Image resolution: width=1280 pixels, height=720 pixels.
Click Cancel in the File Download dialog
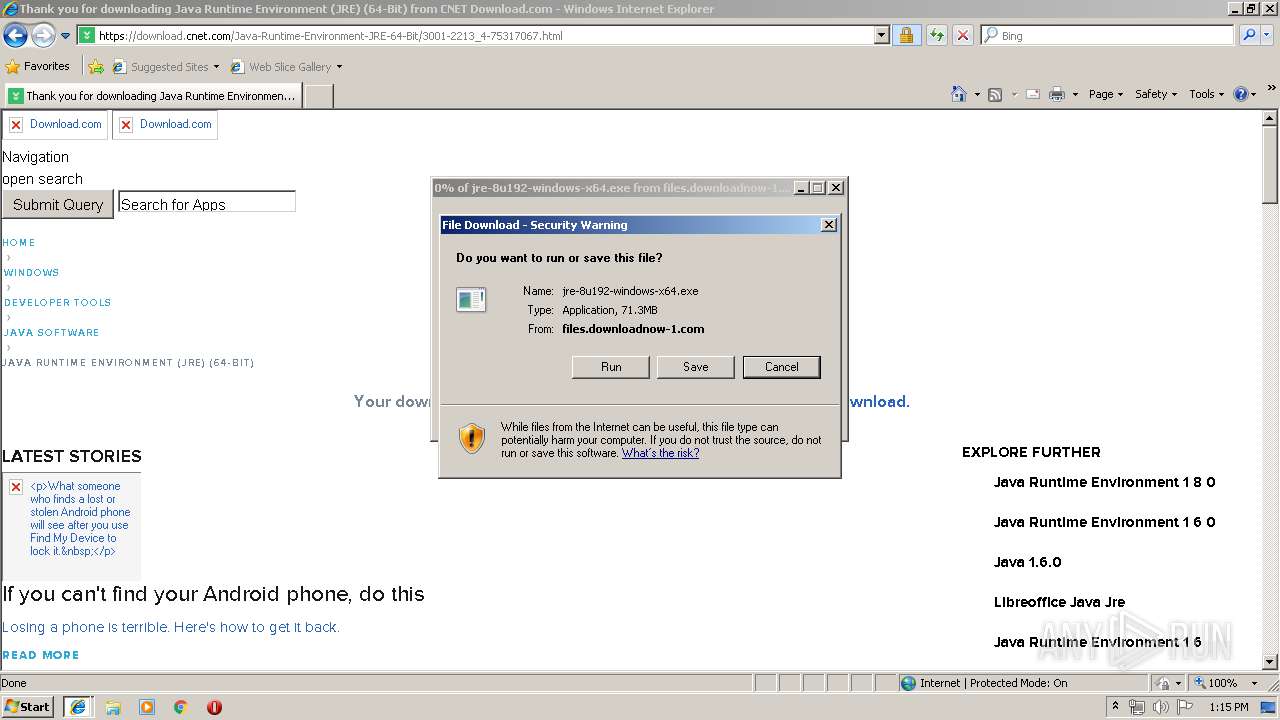pyautogui.click(x=782, y=367)
